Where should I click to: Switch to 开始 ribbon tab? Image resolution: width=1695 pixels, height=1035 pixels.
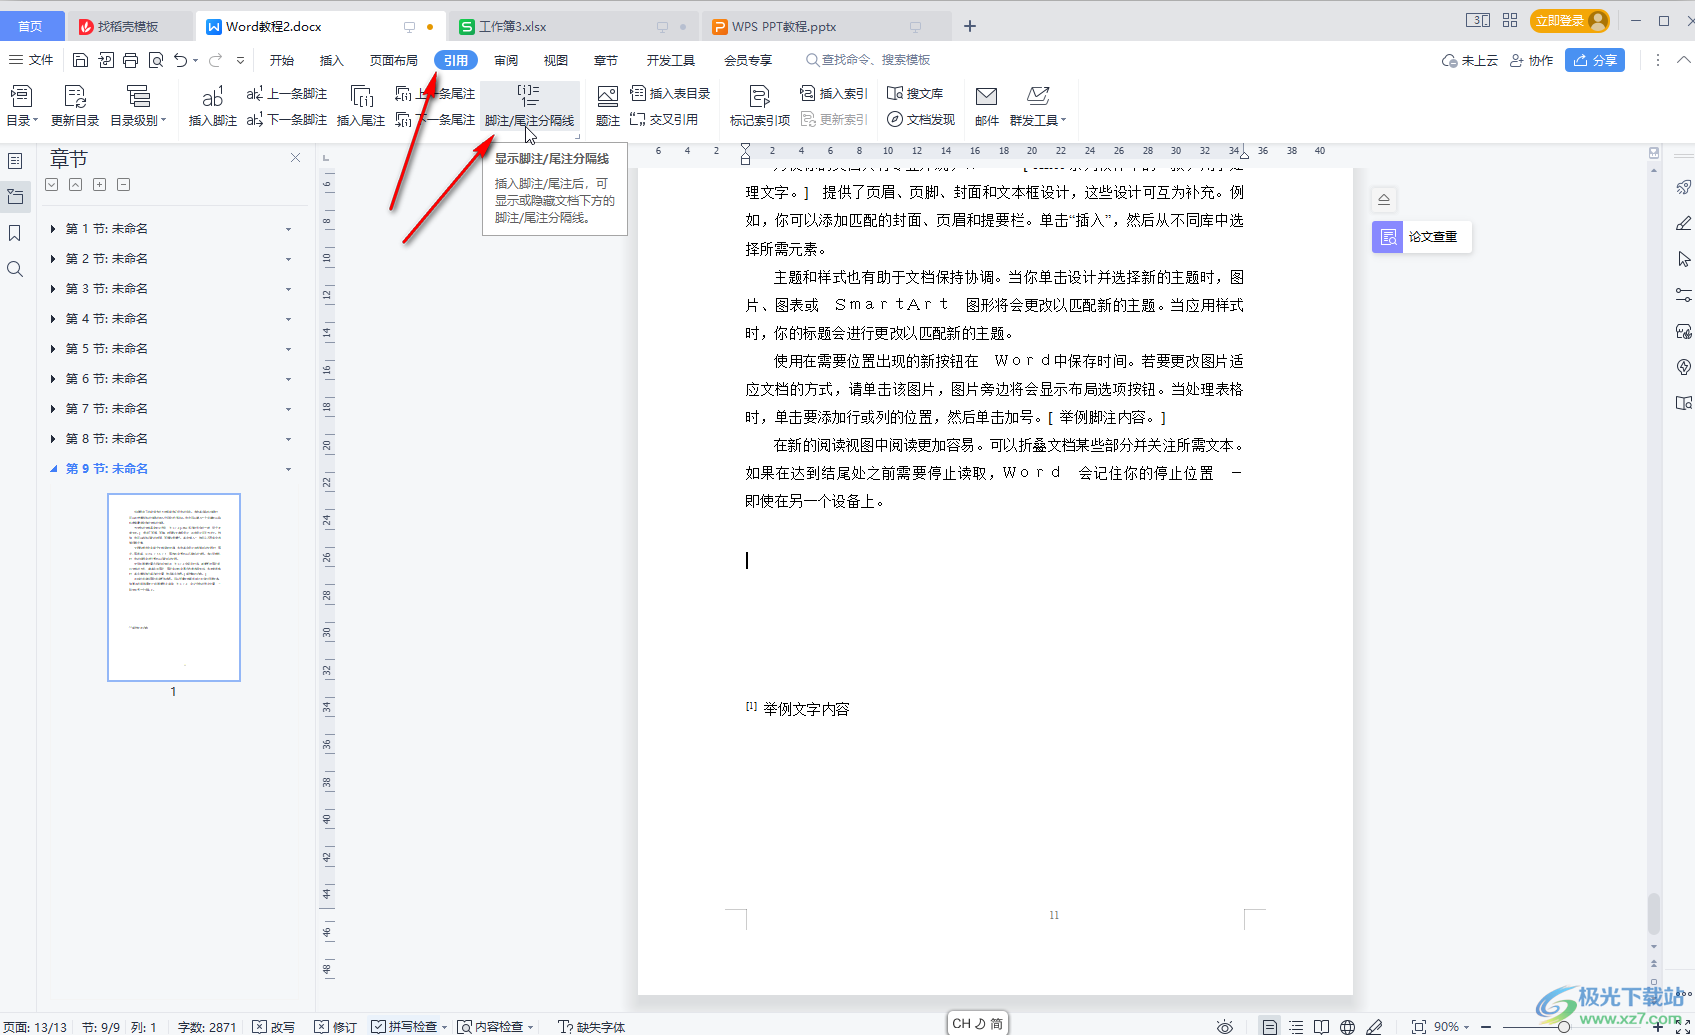click(x=282, y=60)
